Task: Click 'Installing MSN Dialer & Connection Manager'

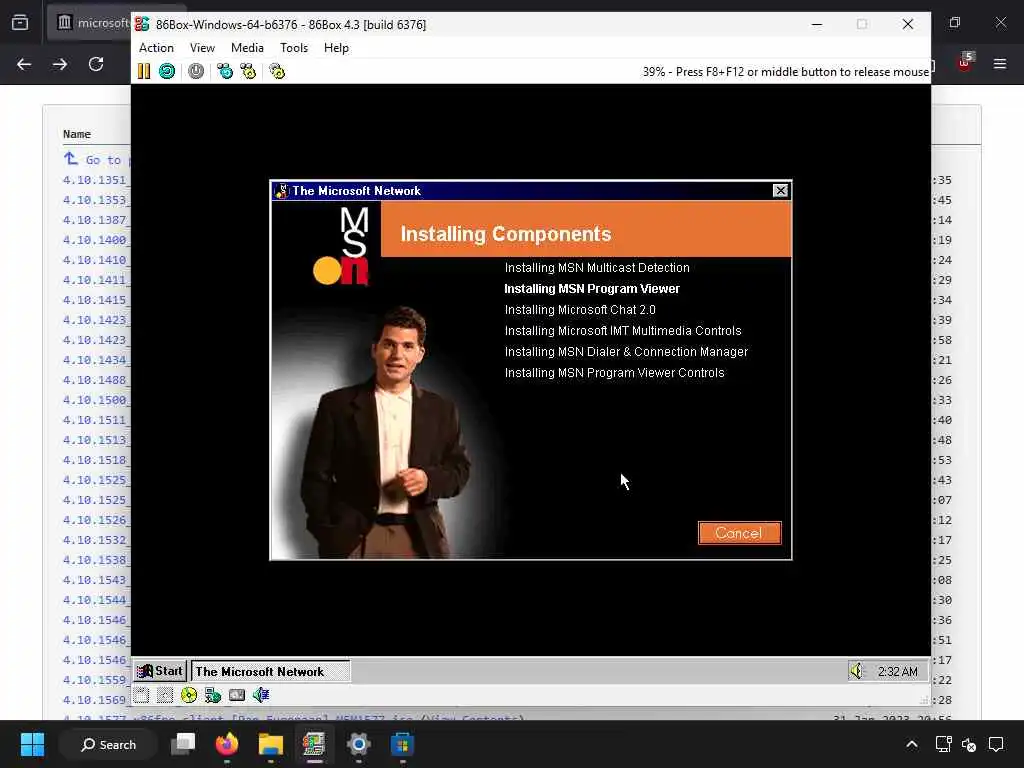Action: (626, 351)
